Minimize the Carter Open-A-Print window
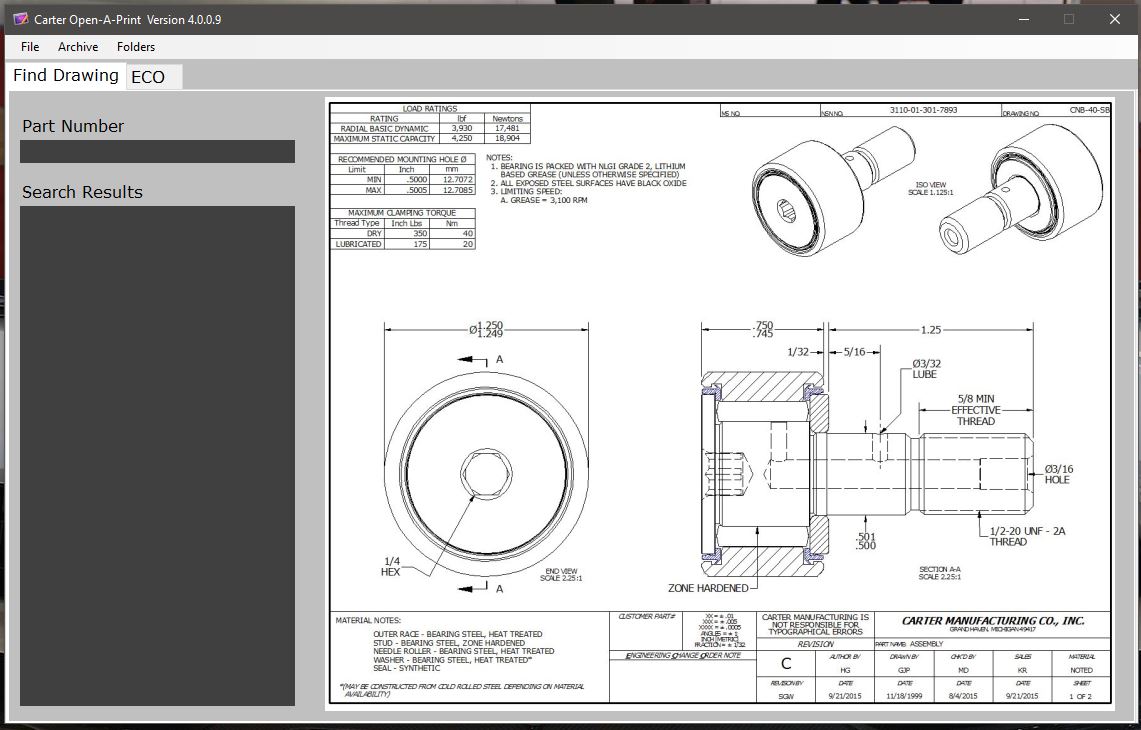 click(1023, 19)
